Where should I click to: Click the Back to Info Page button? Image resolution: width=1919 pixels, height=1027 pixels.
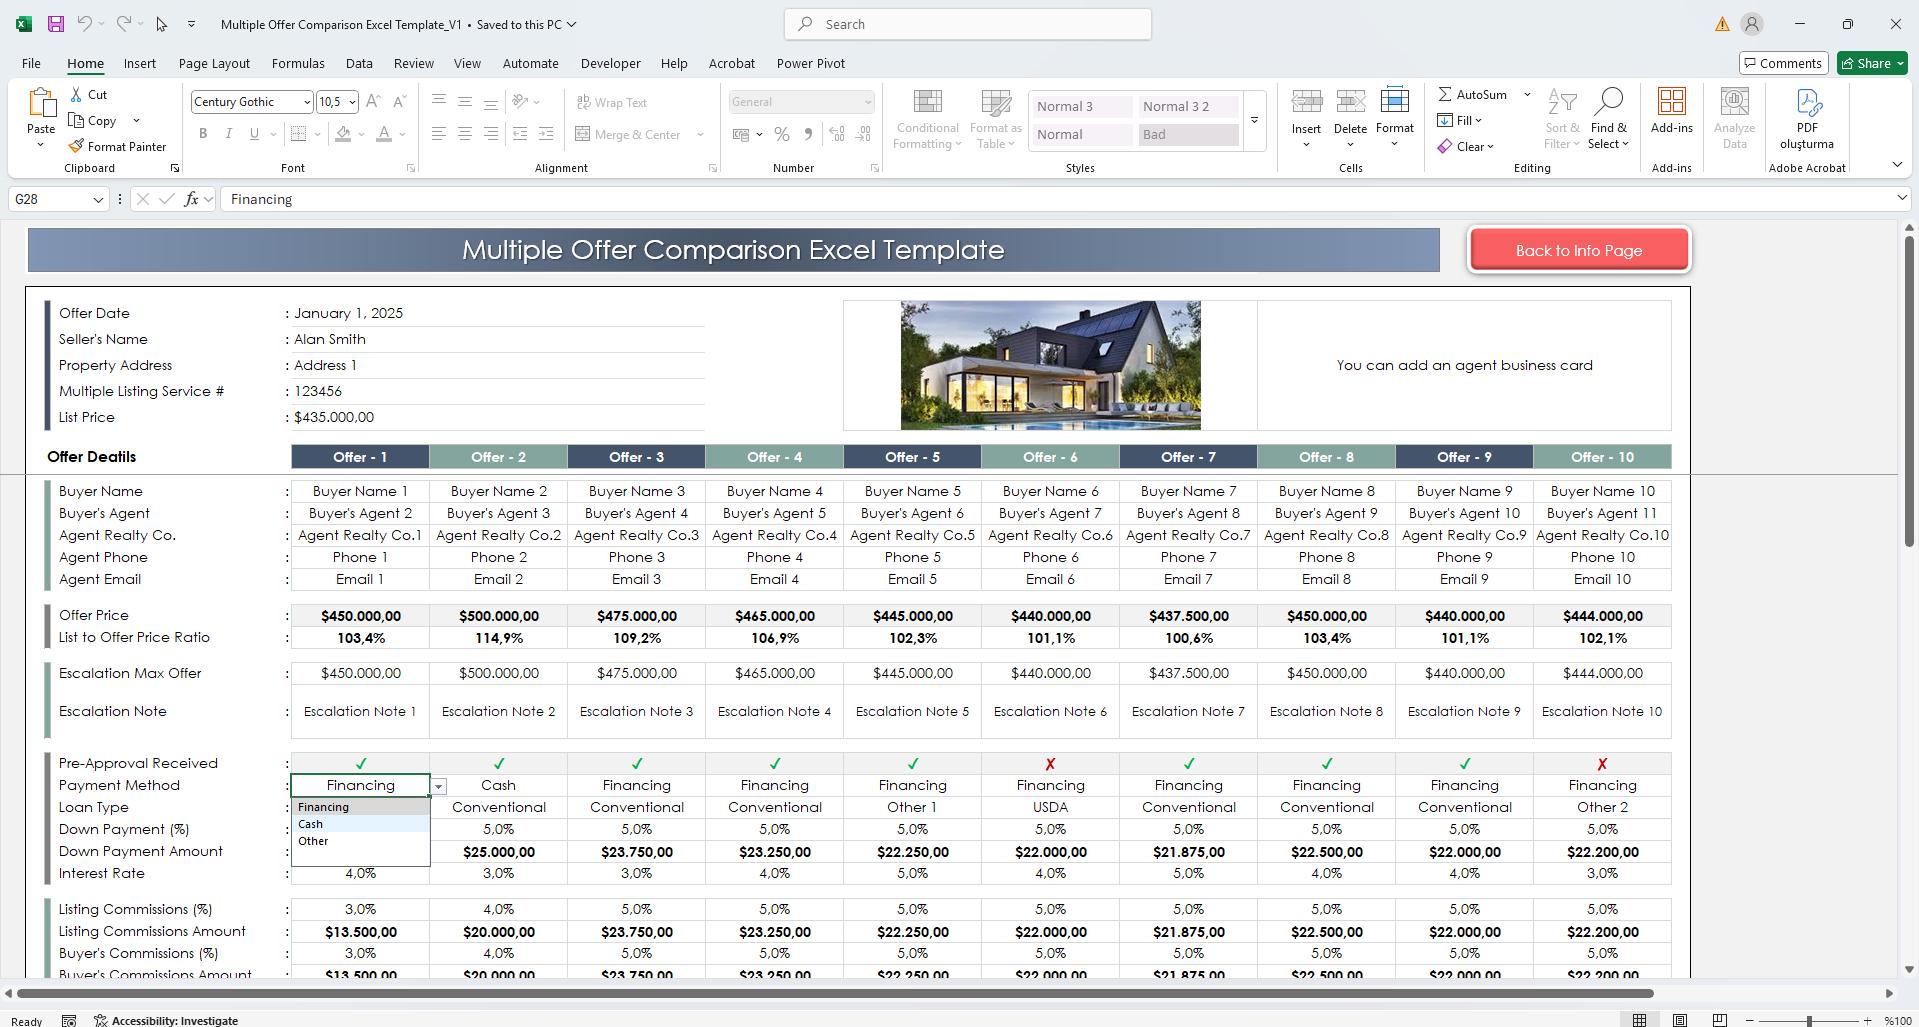(x=1578, y=250)
